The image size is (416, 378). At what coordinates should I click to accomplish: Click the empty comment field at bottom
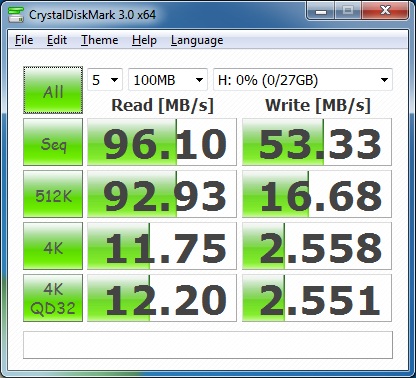coord(208,345)
